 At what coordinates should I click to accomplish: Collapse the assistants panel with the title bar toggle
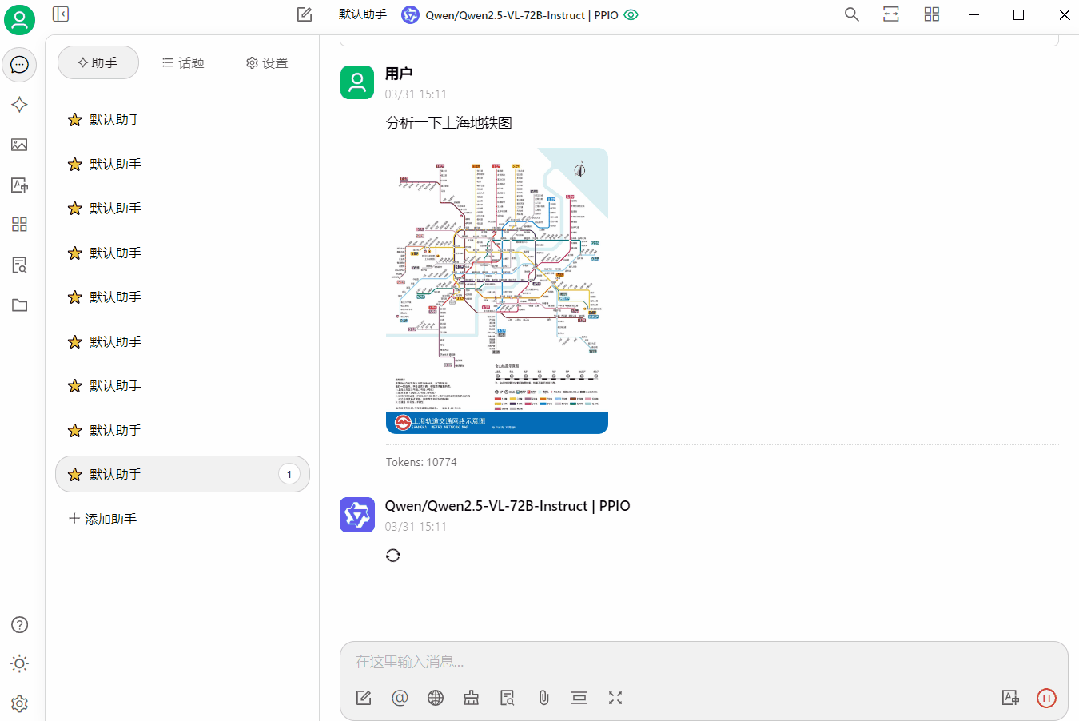[61, 14]
